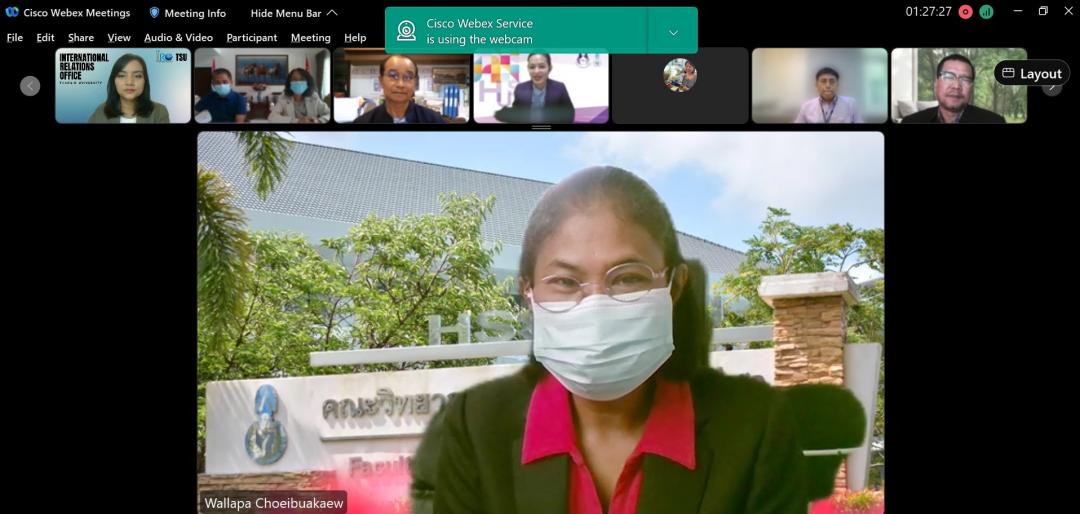1080x514 pixels.
Task: Open the Audio & Video menu
Action: (x=178, y=38)
